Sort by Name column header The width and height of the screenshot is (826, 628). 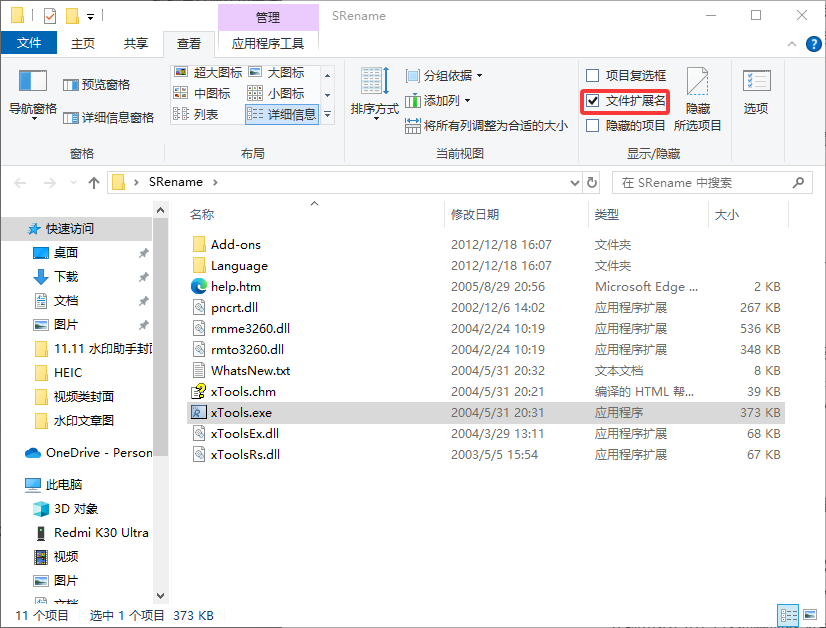[x=314, y=214]
